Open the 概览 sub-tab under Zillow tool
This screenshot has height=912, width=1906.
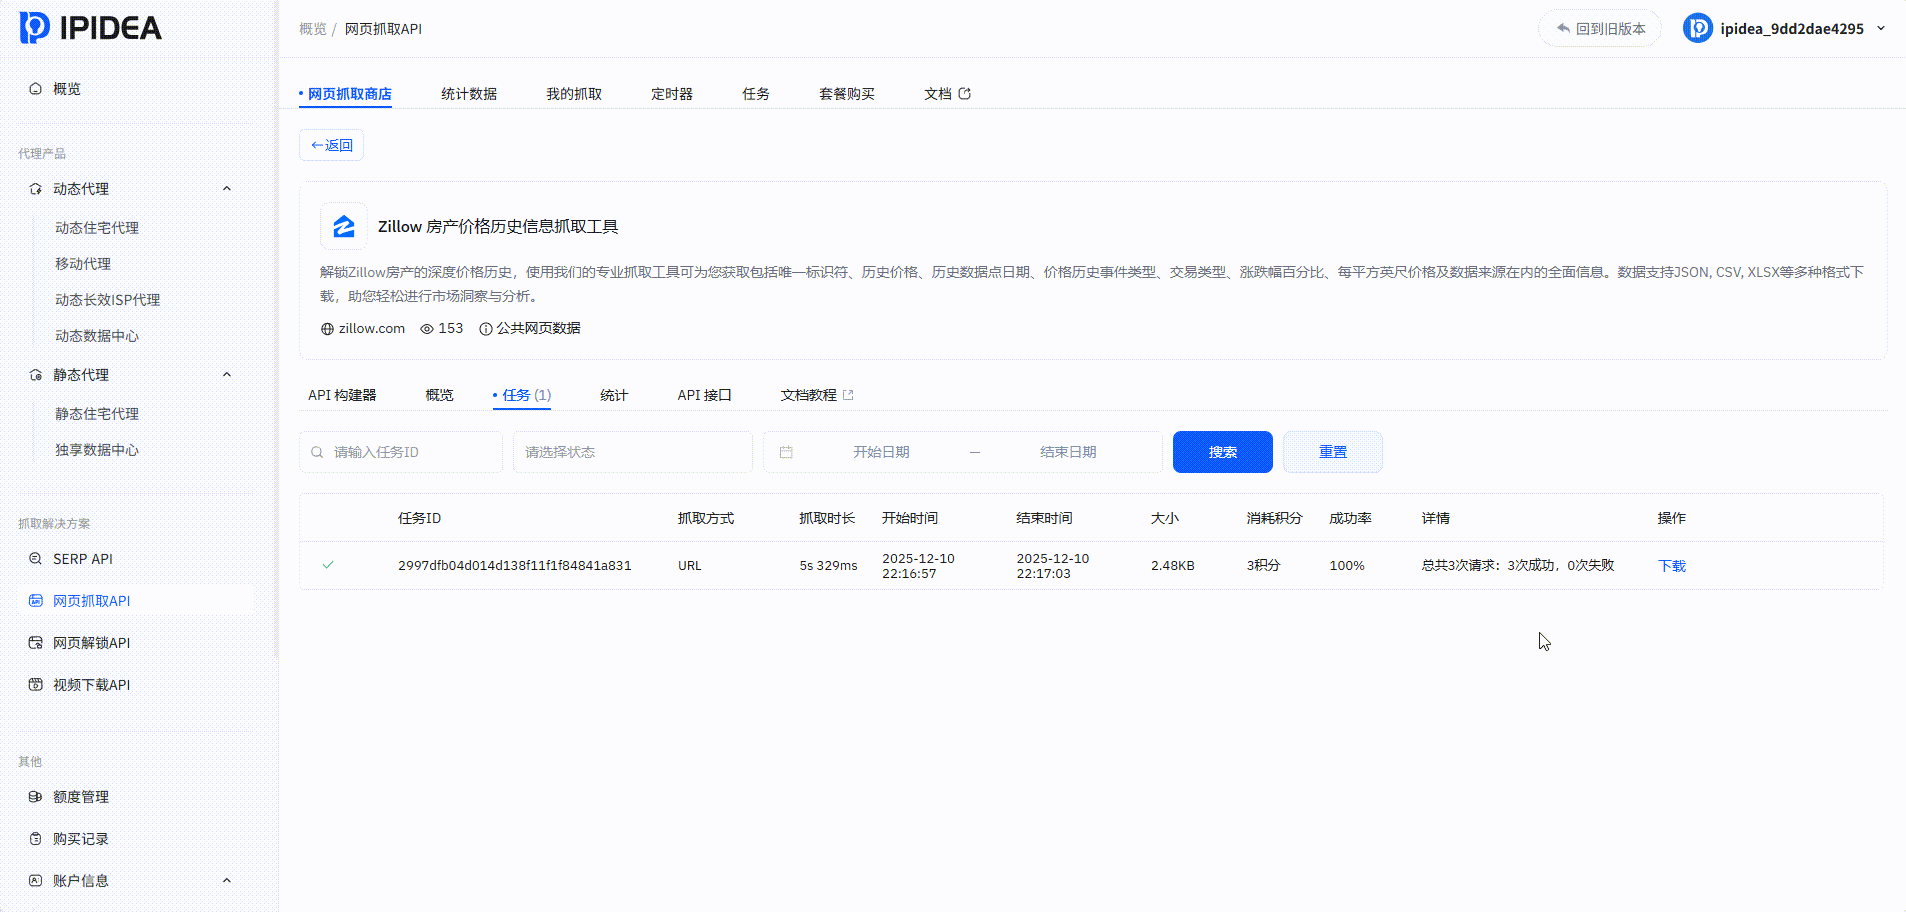pyautogui.click(x=439, y=395)
